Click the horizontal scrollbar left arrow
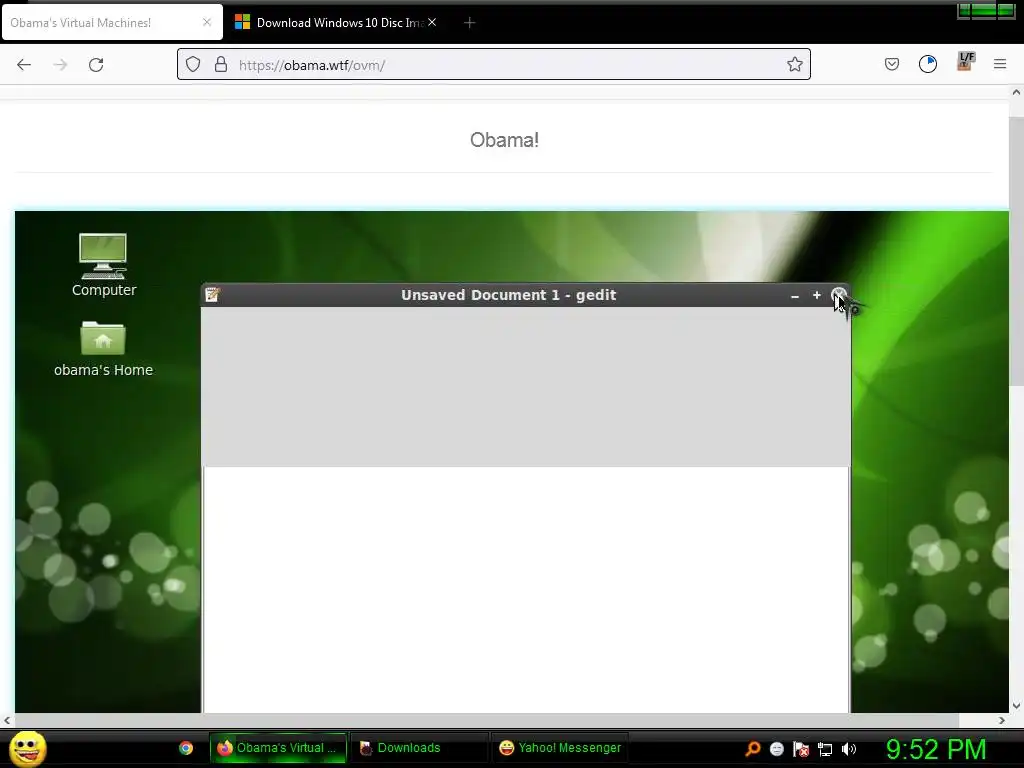1024x768 pixels. click(7, 720)
